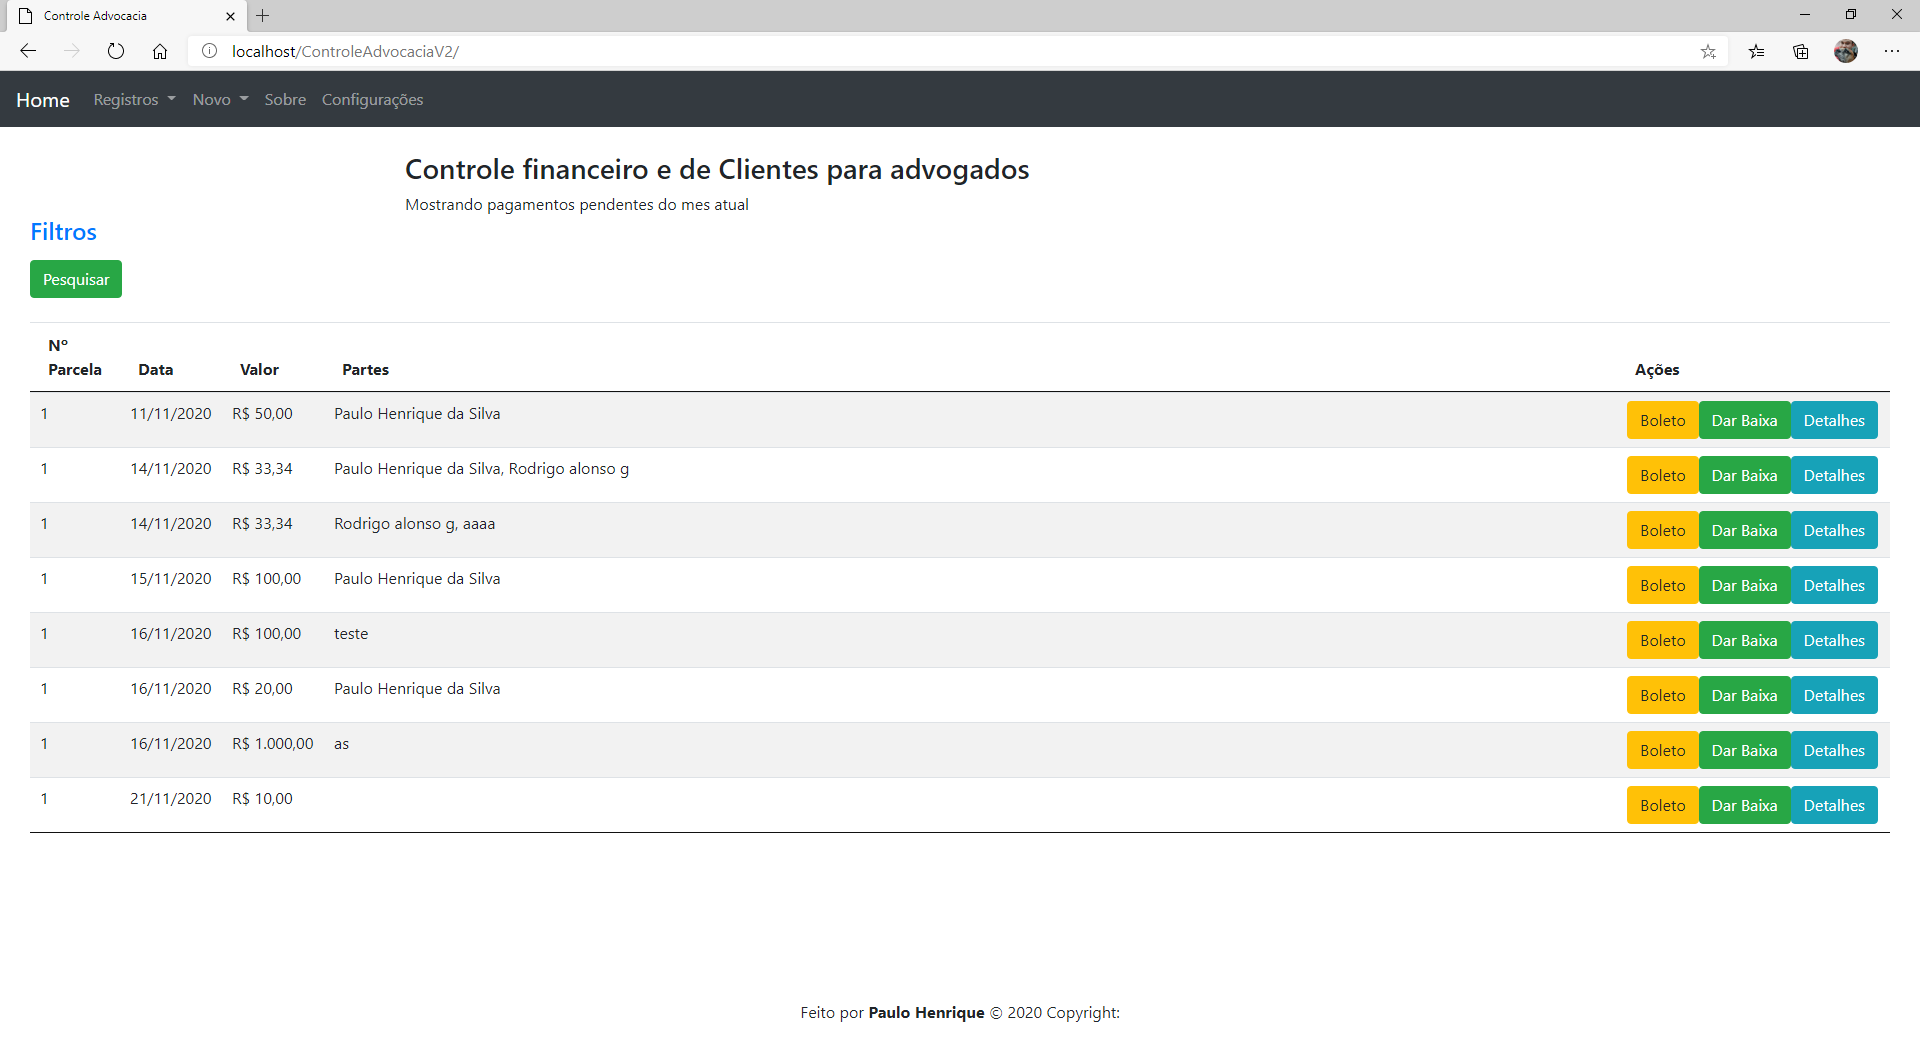Image resolution: width=1920 pixels, height=1040 pixels.
Task: Open the favorites list icon
Action: [x=1756, y=51]
